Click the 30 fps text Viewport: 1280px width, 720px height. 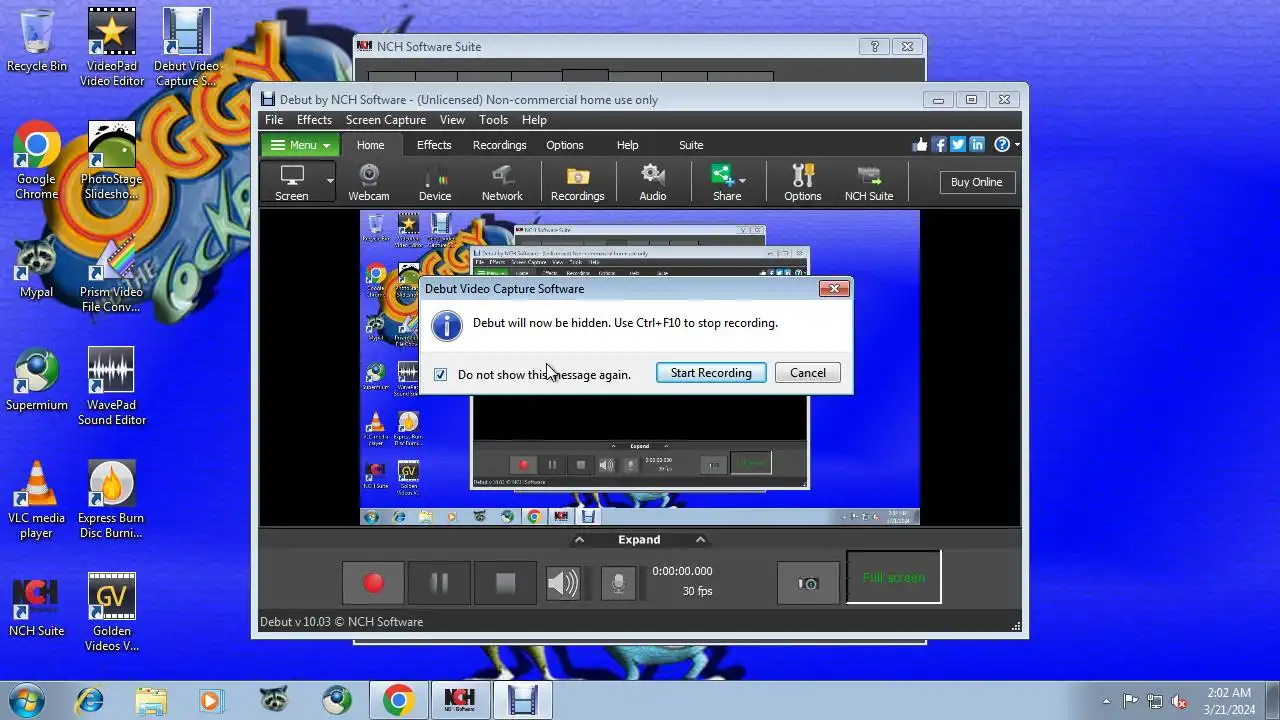[x=698, y=591]
